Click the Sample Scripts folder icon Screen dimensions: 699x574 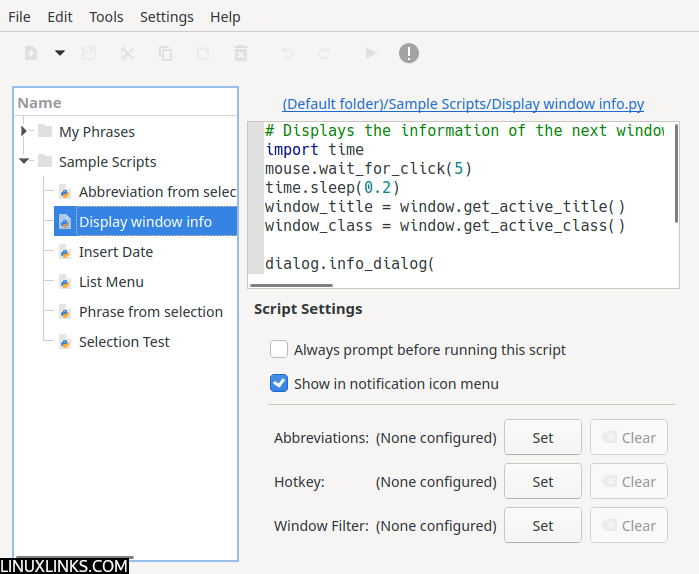45,161
